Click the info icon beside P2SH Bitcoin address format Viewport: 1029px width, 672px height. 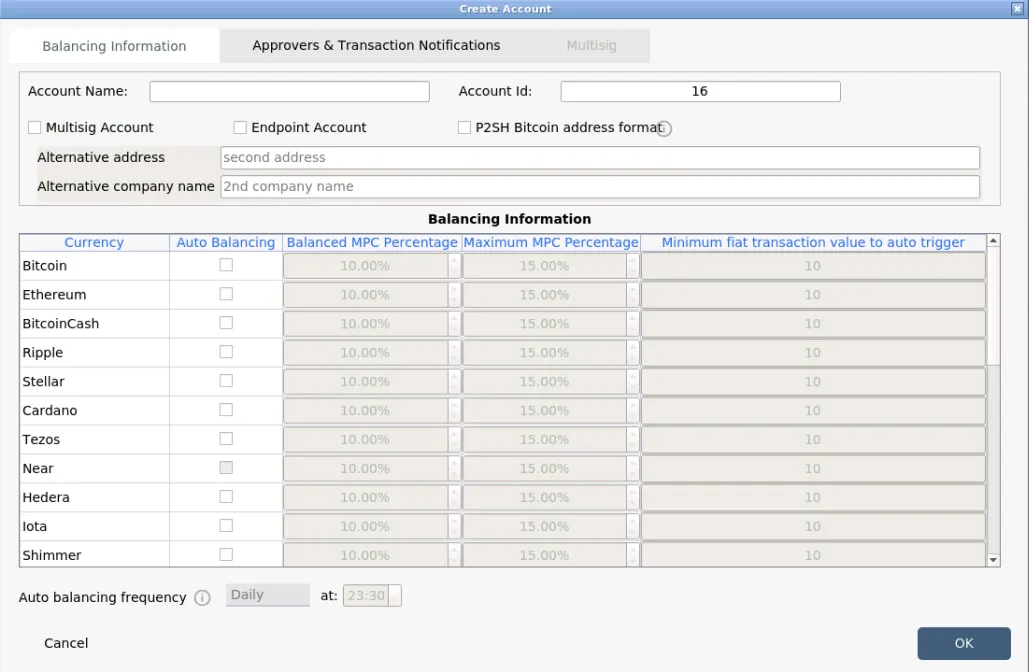(x=664, y=129)
